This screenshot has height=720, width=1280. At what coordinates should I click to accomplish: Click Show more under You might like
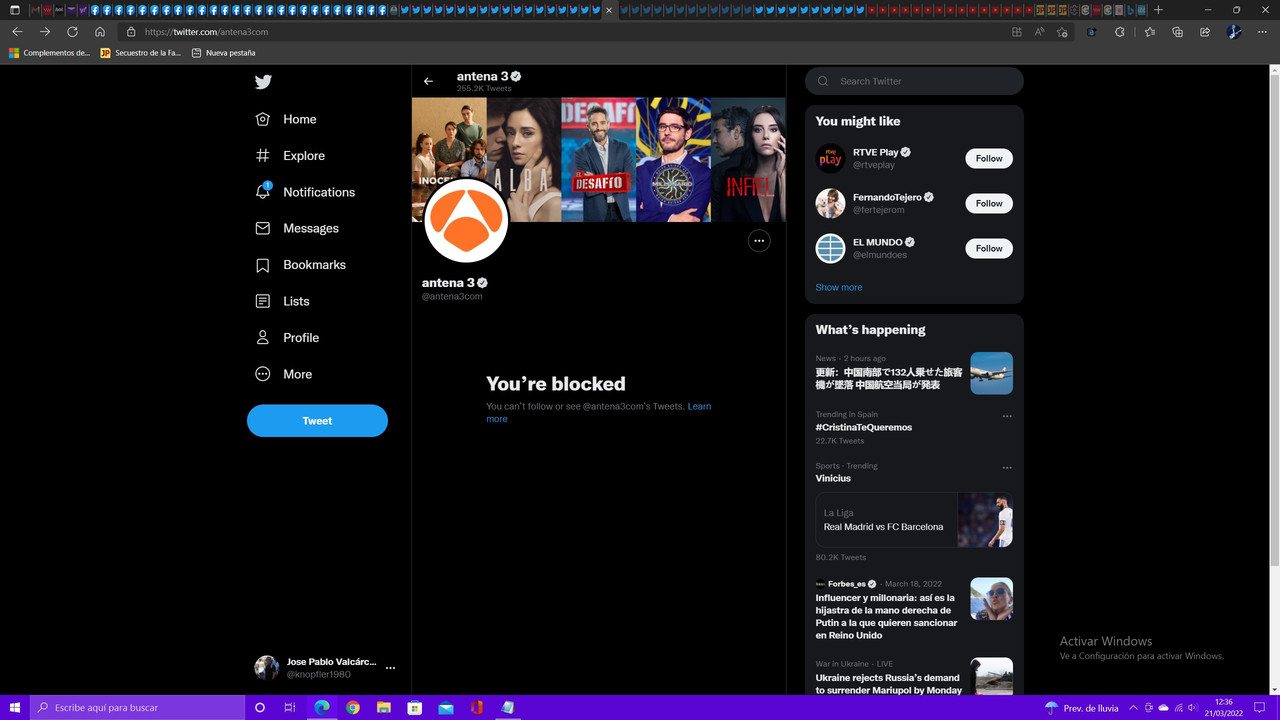pos(838,287)
